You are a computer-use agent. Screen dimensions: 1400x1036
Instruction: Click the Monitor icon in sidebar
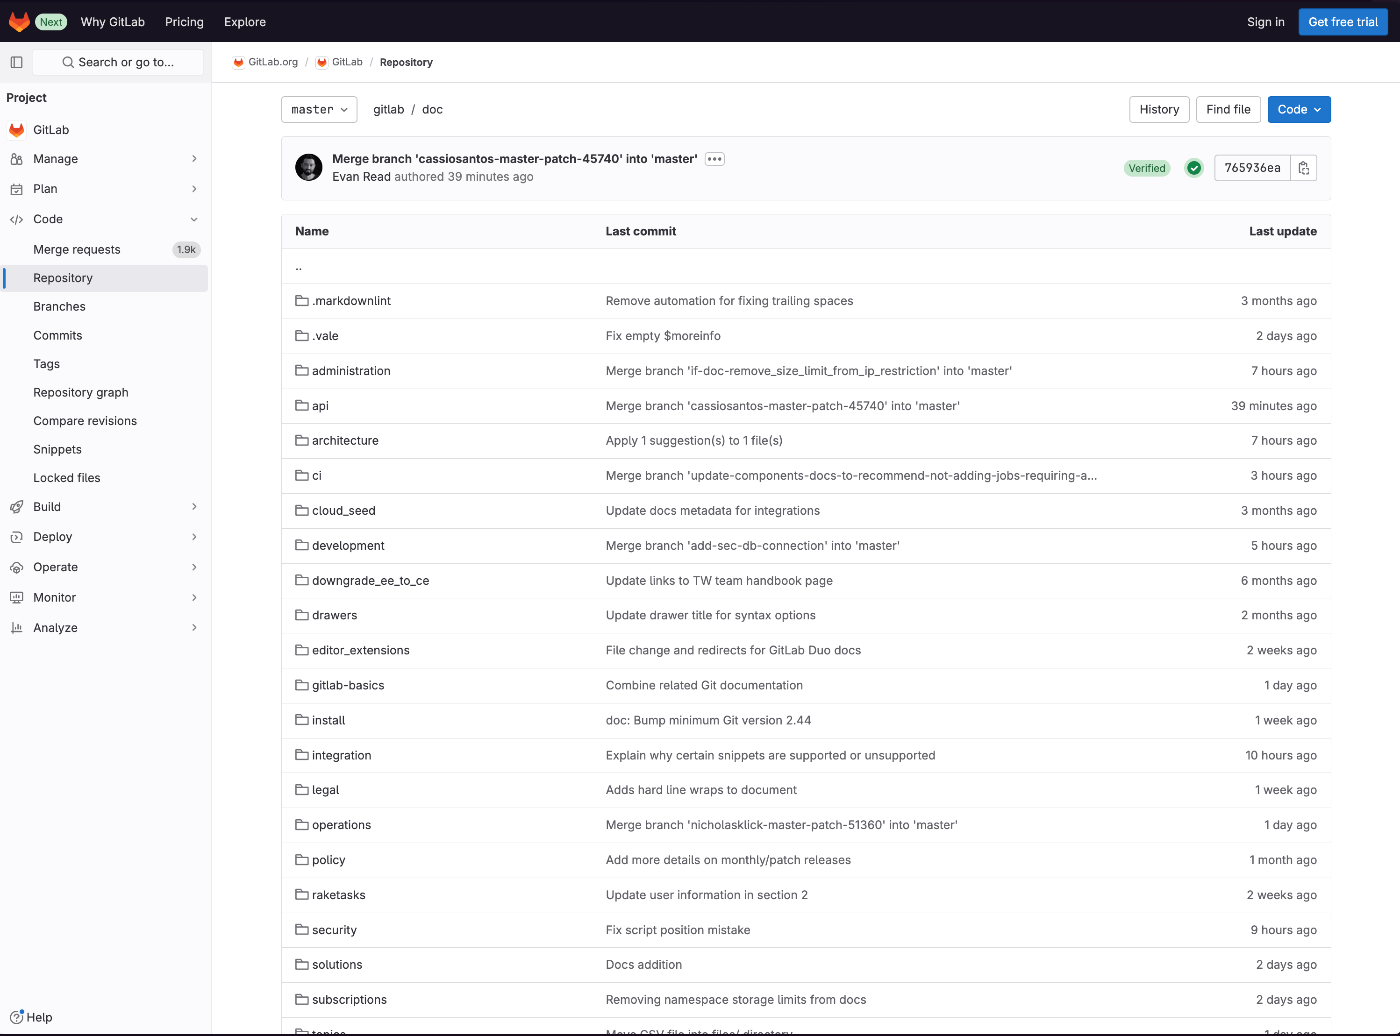[x=16, y=597]
